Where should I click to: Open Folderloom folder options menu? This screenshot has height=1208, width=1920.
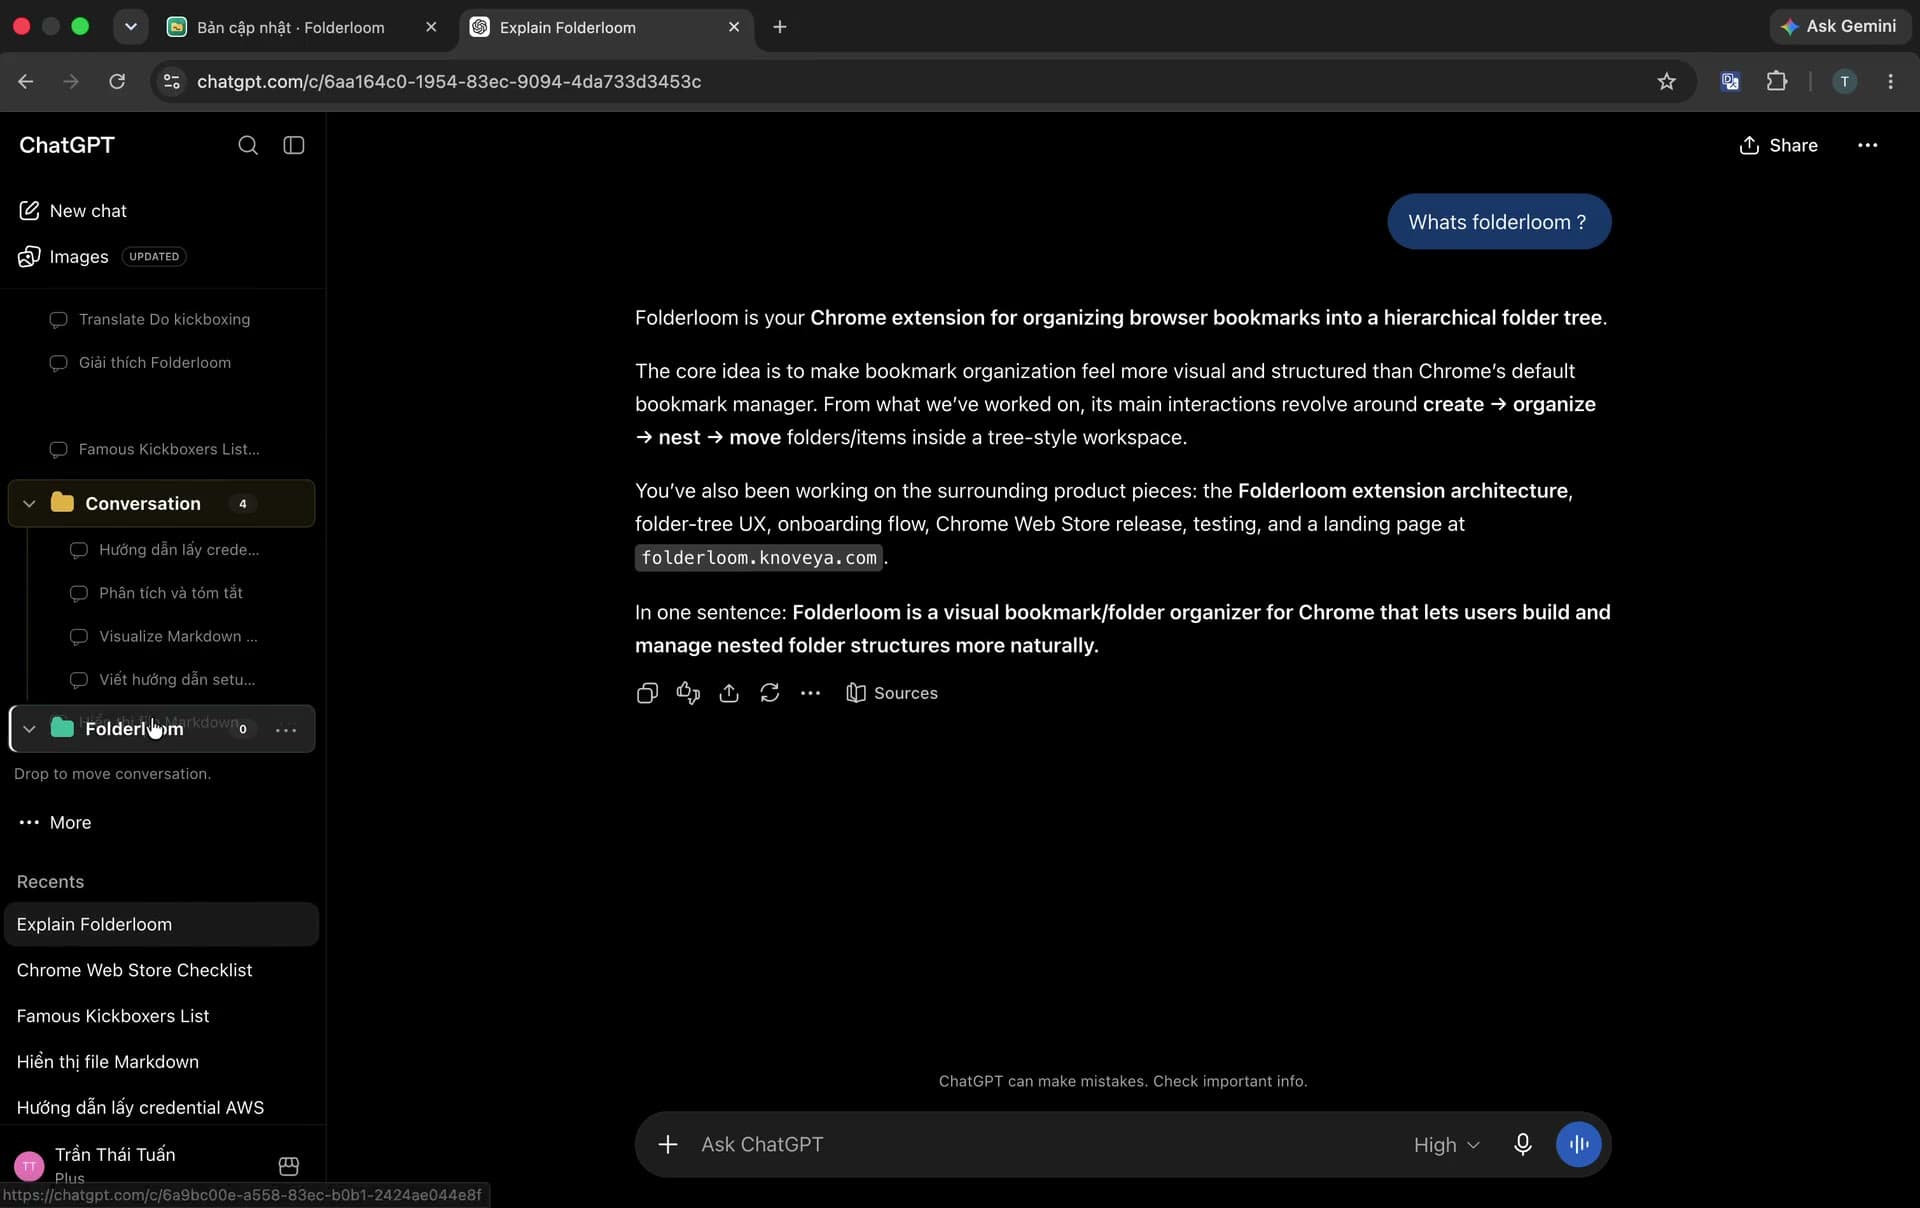coord(286,730)
